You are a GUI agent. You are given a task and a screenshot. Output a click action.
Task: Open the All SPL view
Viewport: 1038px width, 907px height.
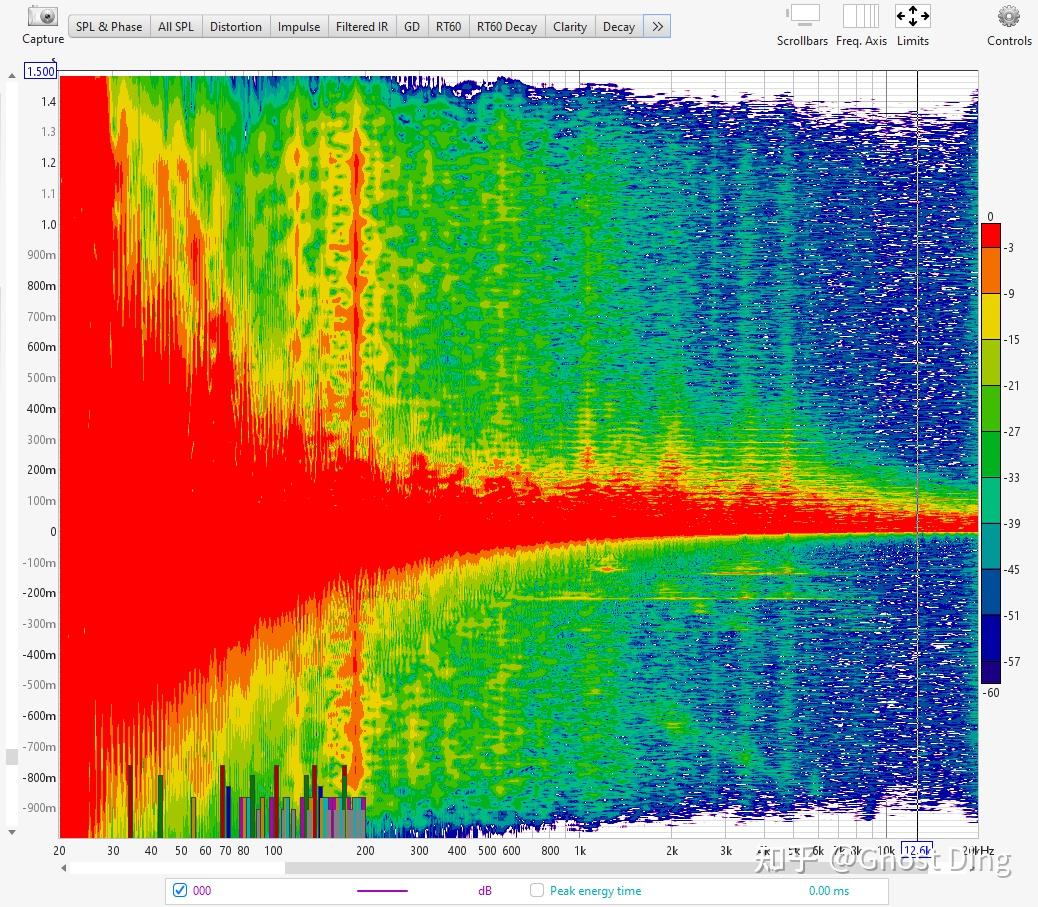[176, 27]
